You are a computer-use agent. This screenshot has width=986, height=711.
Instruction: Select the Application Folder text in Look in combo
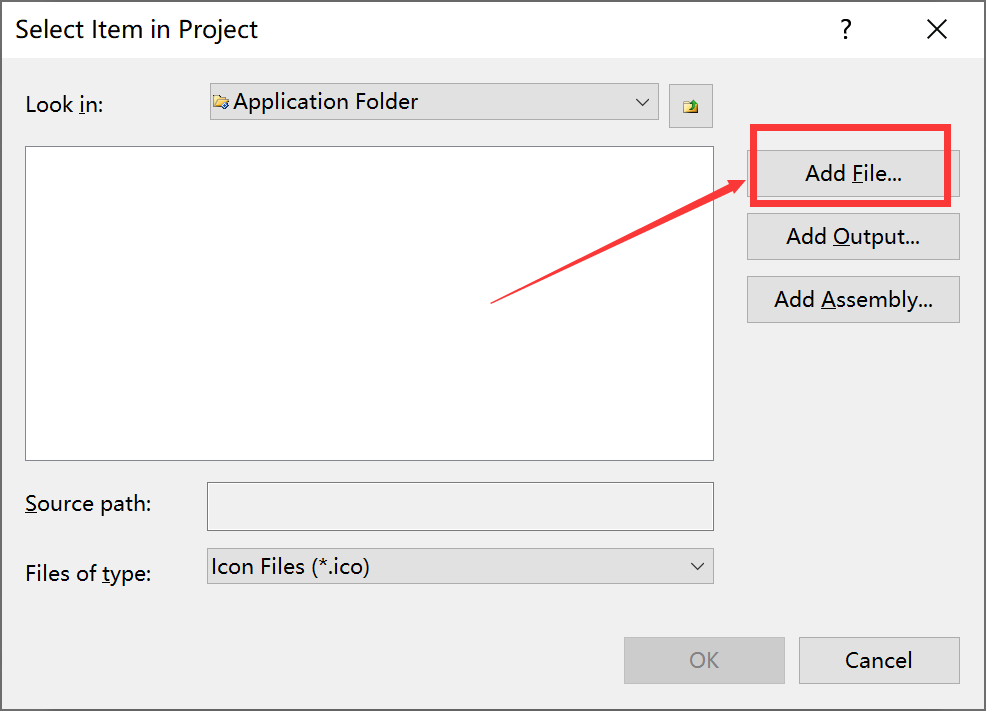point(325,102)
